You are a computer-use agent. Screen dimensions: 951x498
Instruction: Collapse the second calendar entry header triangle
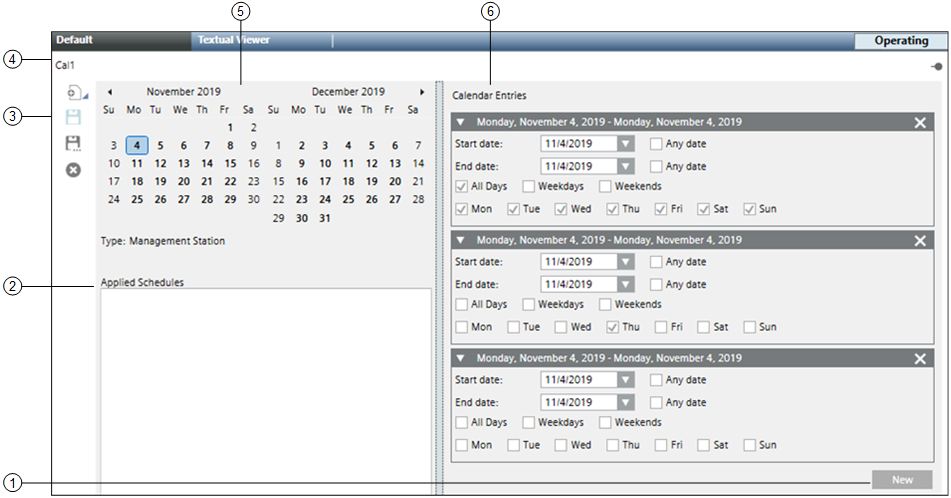(x=461, y=240)
